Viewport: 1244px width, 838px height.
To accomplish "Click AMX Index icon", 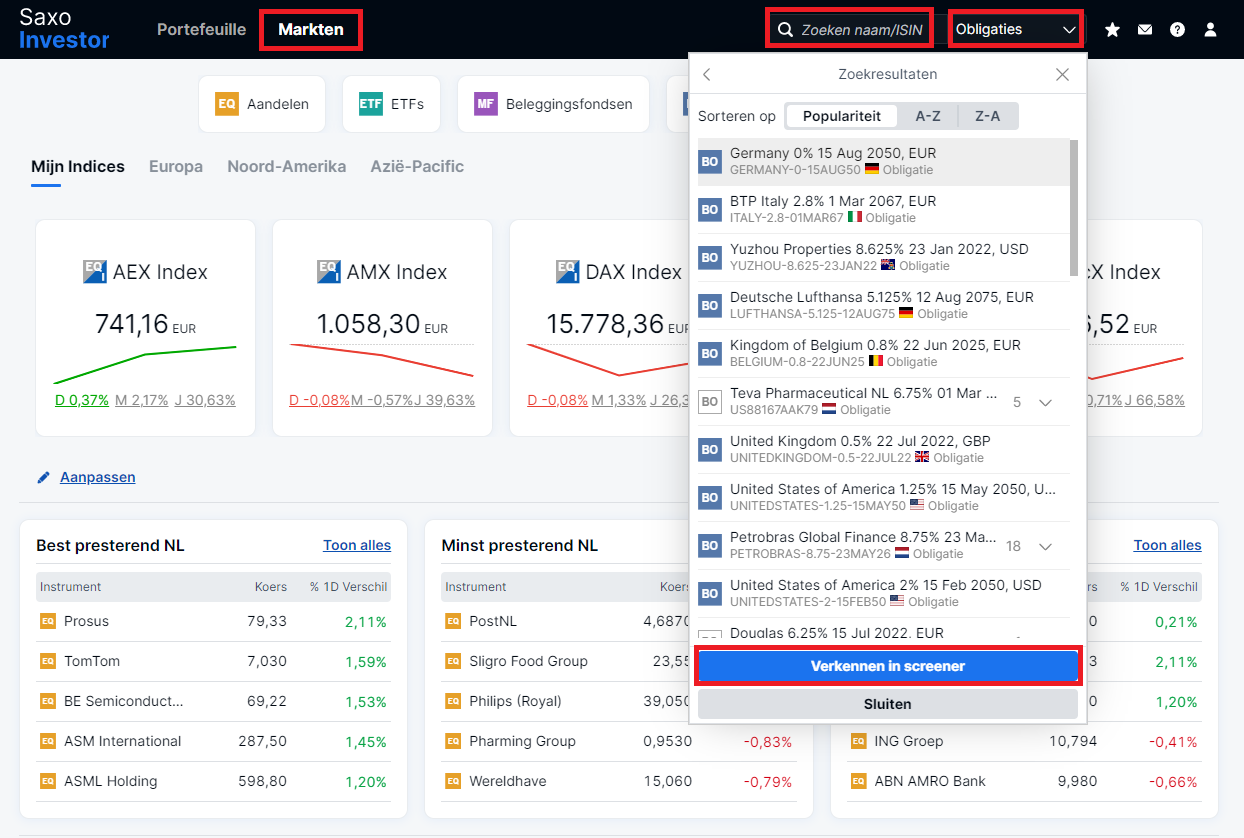I will pyautogui.click(x=329, y=272).
